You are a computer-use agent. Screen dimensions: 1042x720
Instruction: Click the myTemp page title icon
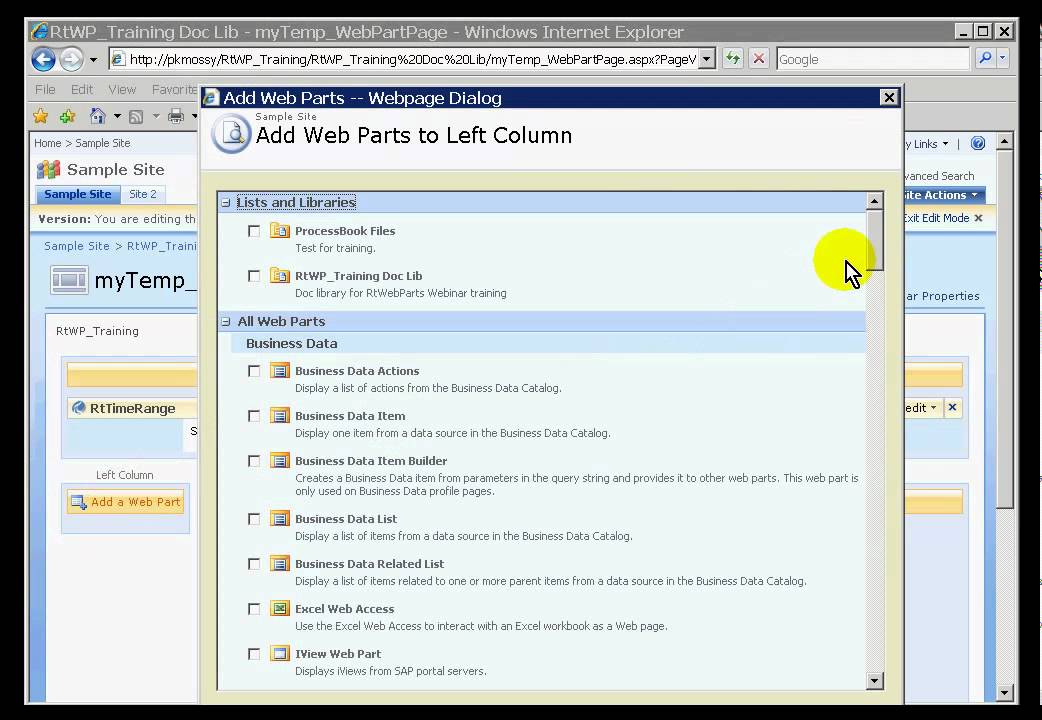[x=69, y=280]
